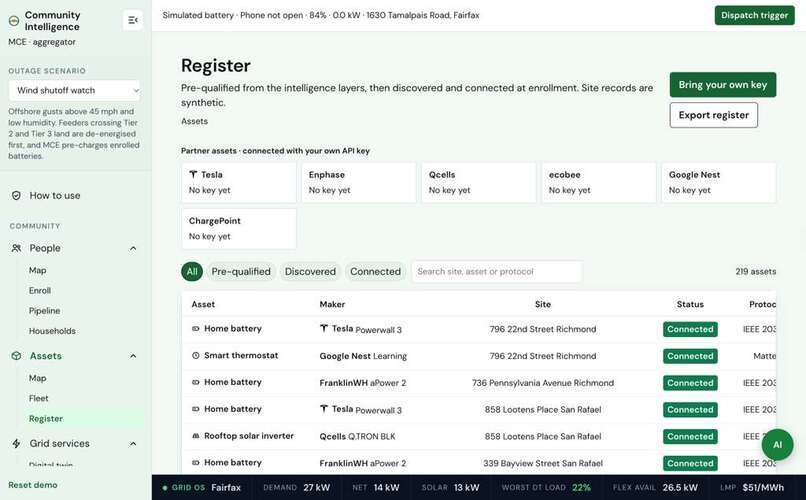This screenshot has height=500, width=806.
Task: Click the Status column header
Action: tap(690, 304)
